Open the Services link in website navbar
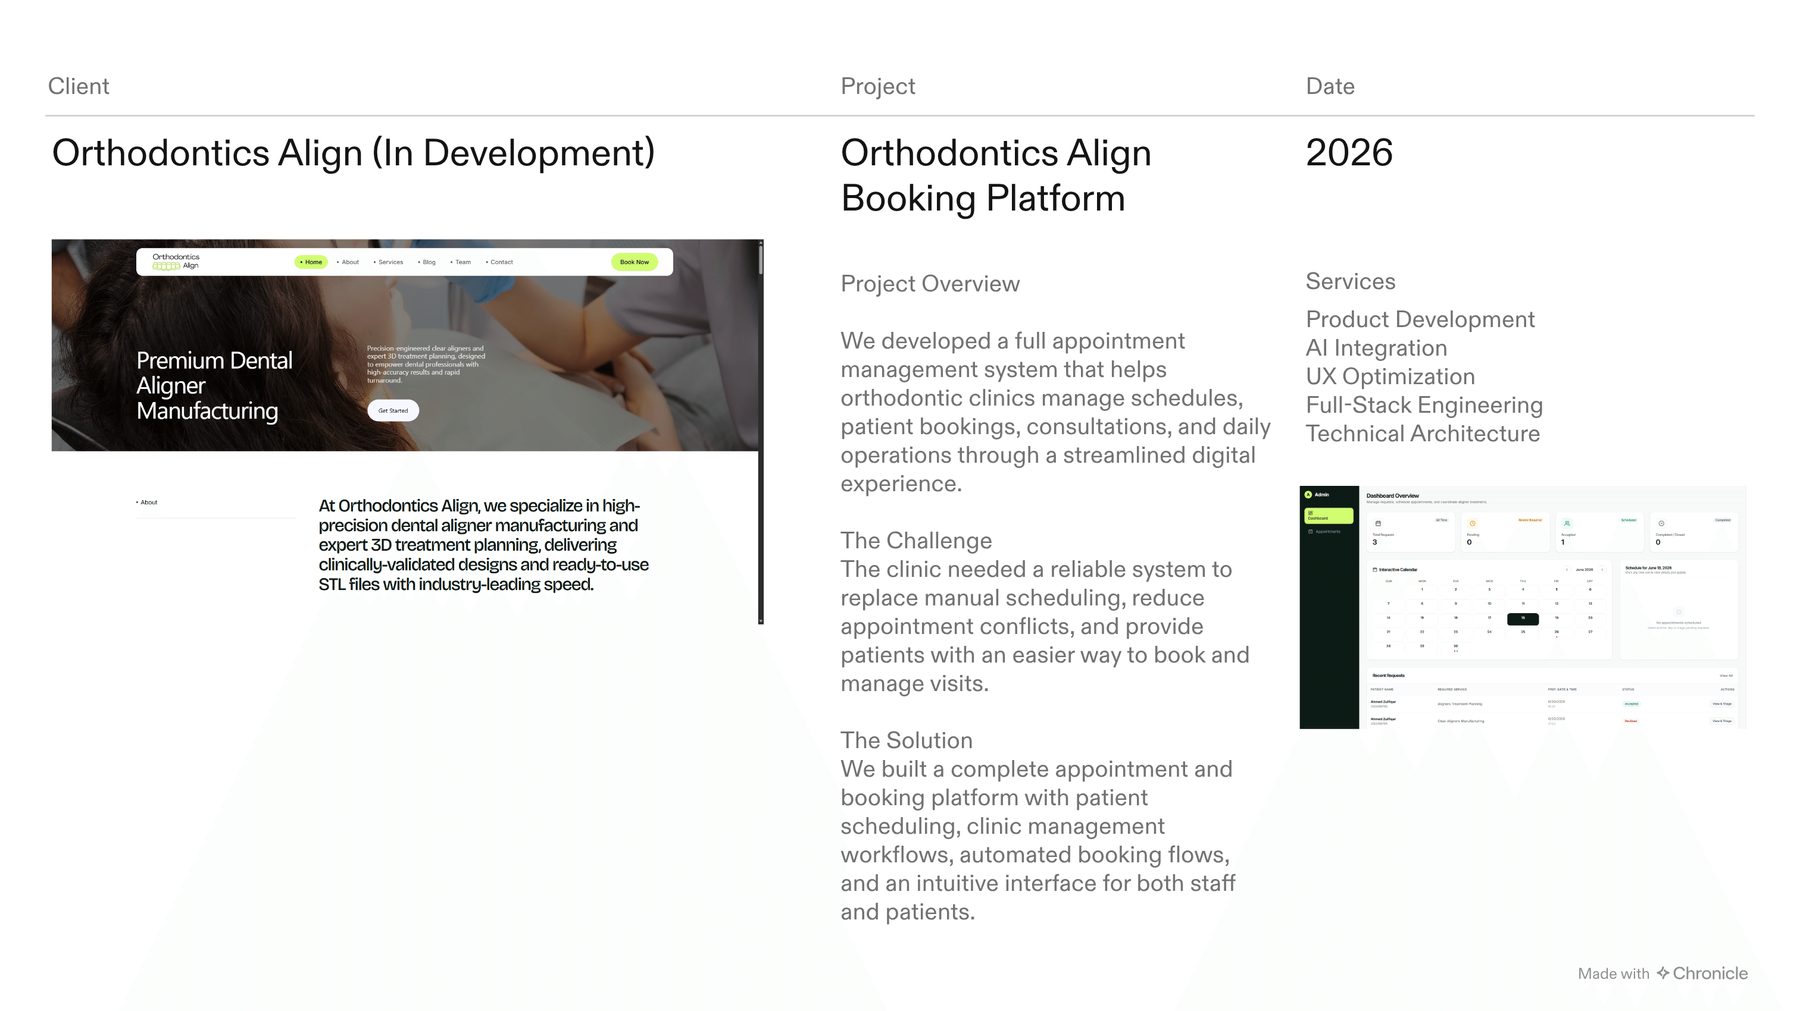 (x=388, y=262)
